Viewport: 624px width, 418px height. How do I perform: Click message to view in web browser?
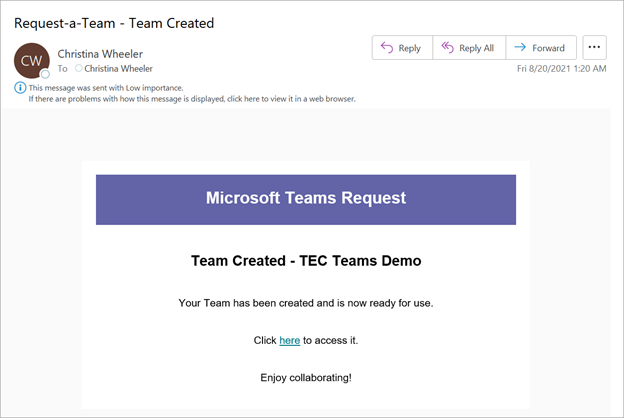pyautogui.click(x=192, y=99)
